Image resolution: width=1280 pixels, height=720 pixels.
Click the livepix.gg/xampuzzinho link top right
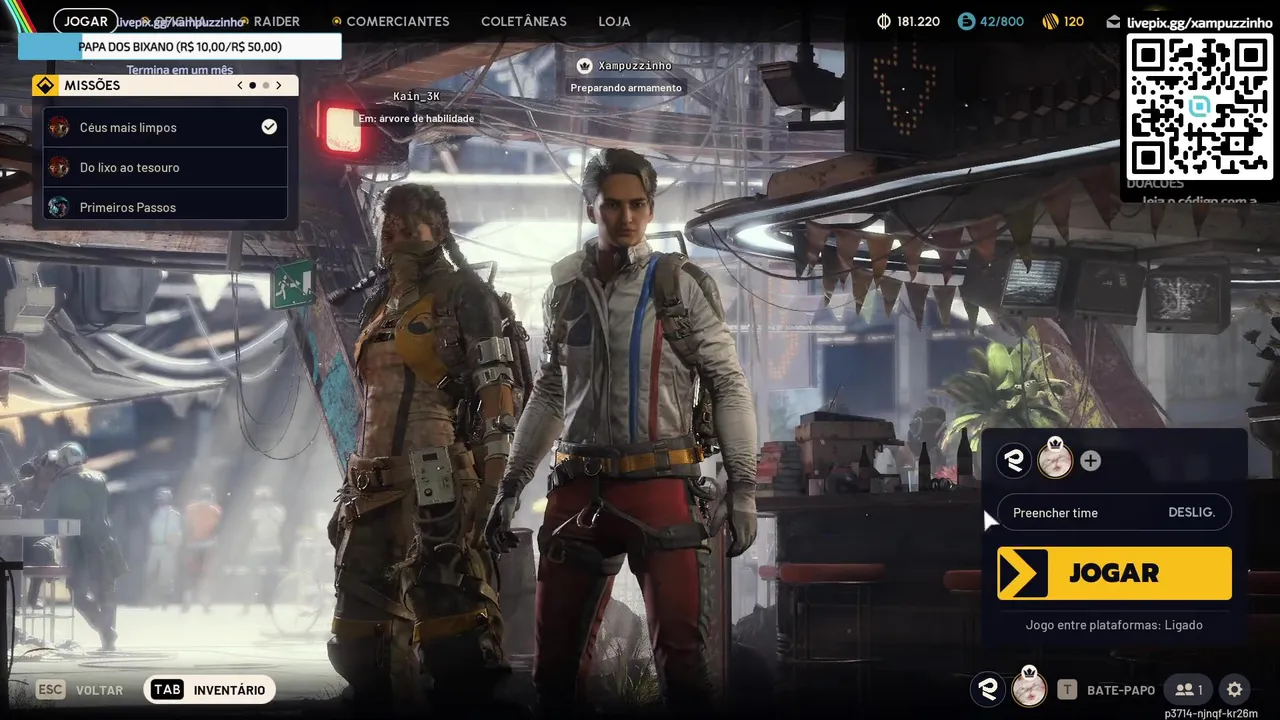click(x=1200, y=22)
